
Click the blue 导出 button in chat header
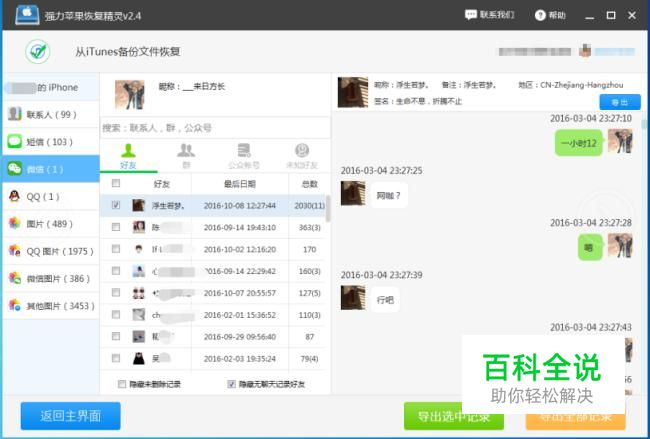pos(620,102)
